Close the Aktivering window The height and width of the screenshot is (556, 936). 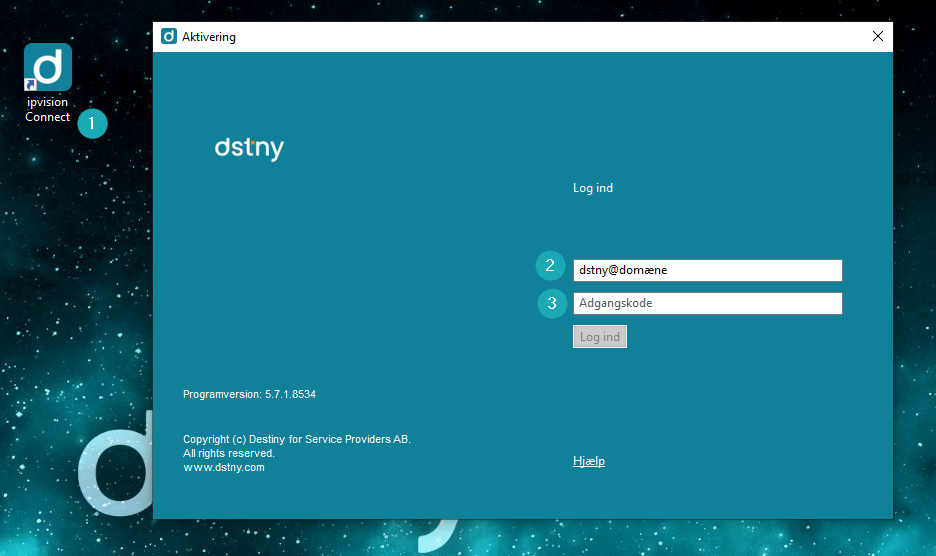tap(878, 36)
